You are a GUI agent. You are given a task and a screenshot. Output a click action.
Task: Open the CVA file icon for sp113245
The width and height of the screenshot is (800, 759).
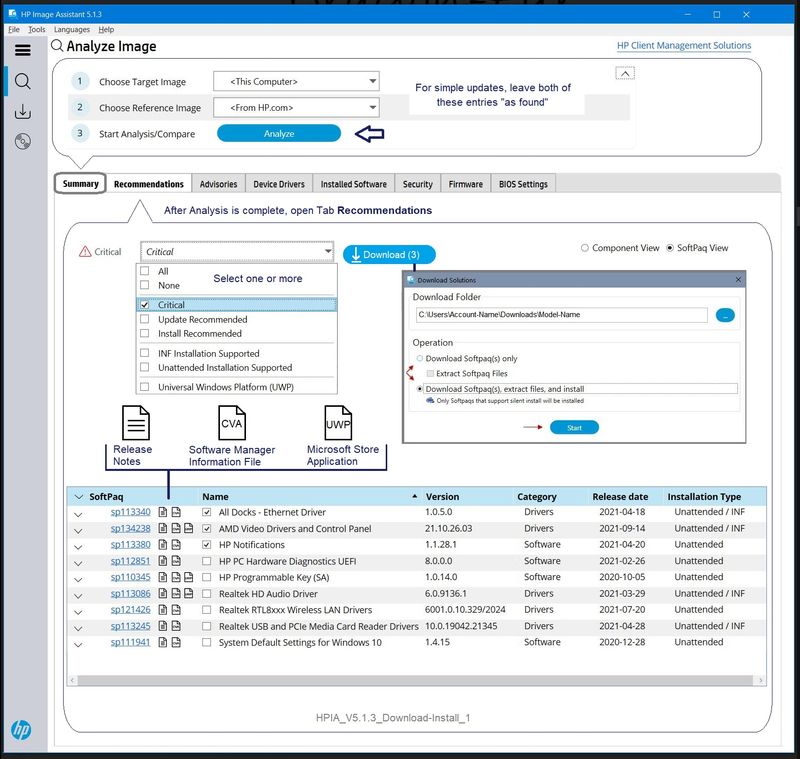(x=176, y=626)
